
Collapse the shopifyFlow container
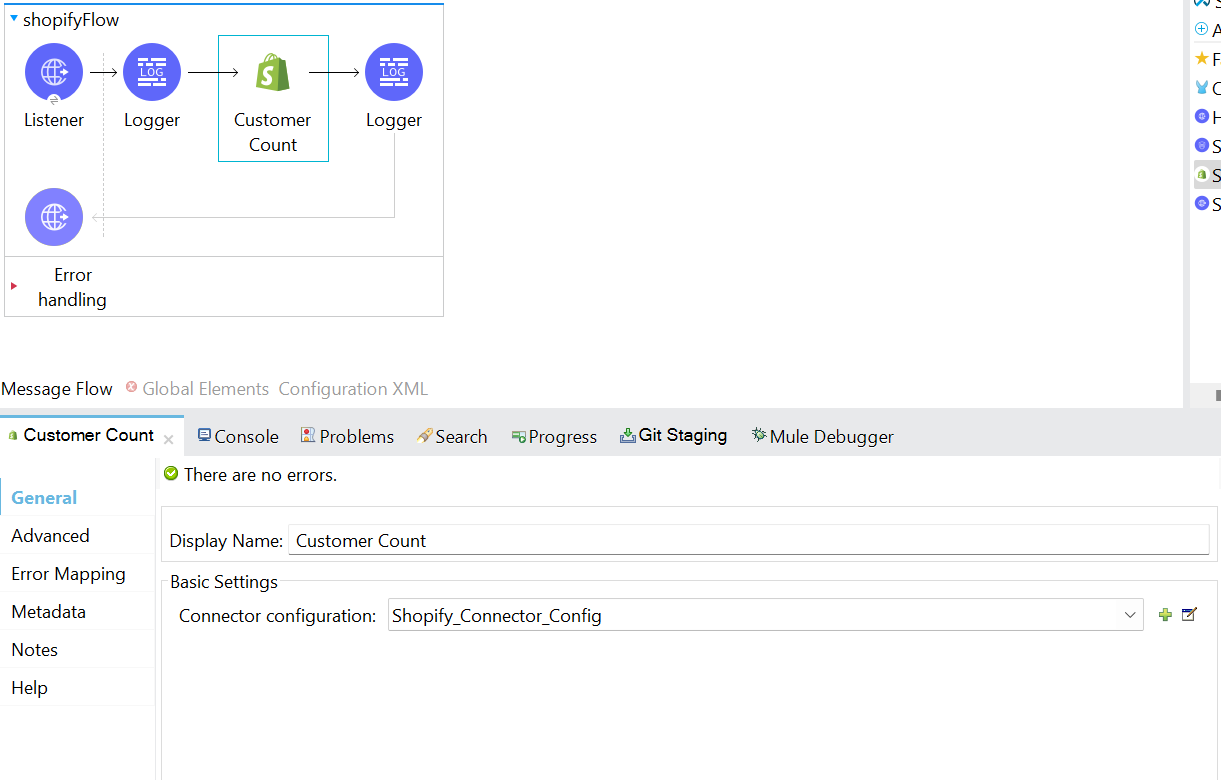(14, 19)
